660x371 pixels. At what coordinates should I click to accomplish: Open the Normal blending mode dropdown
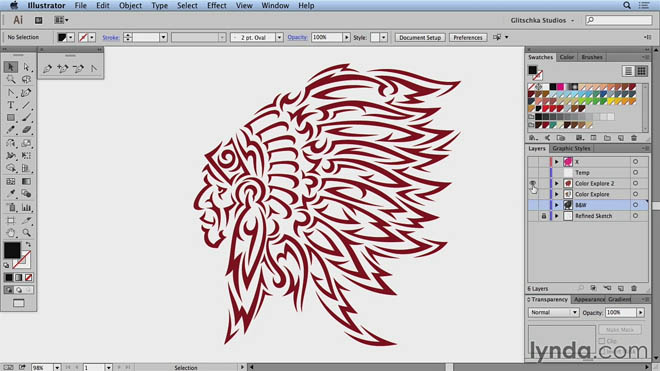[x=554, y=312]
